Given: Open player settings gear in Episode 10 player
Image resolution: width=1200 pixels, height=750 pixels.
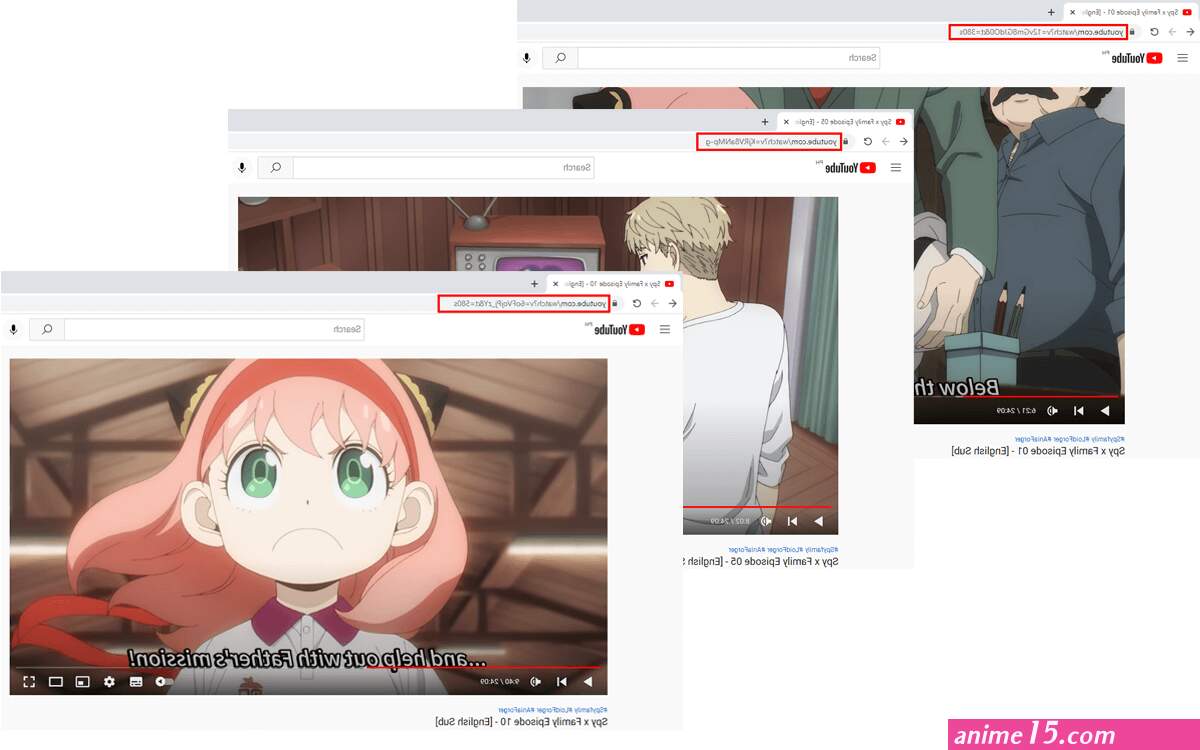Looking at the screenshot, I should click(x=109, y=682).
